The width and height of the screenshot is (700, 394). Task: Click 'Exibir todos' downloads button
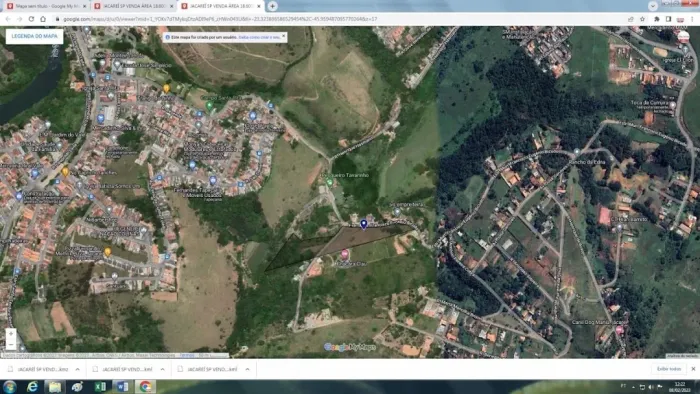669,369
